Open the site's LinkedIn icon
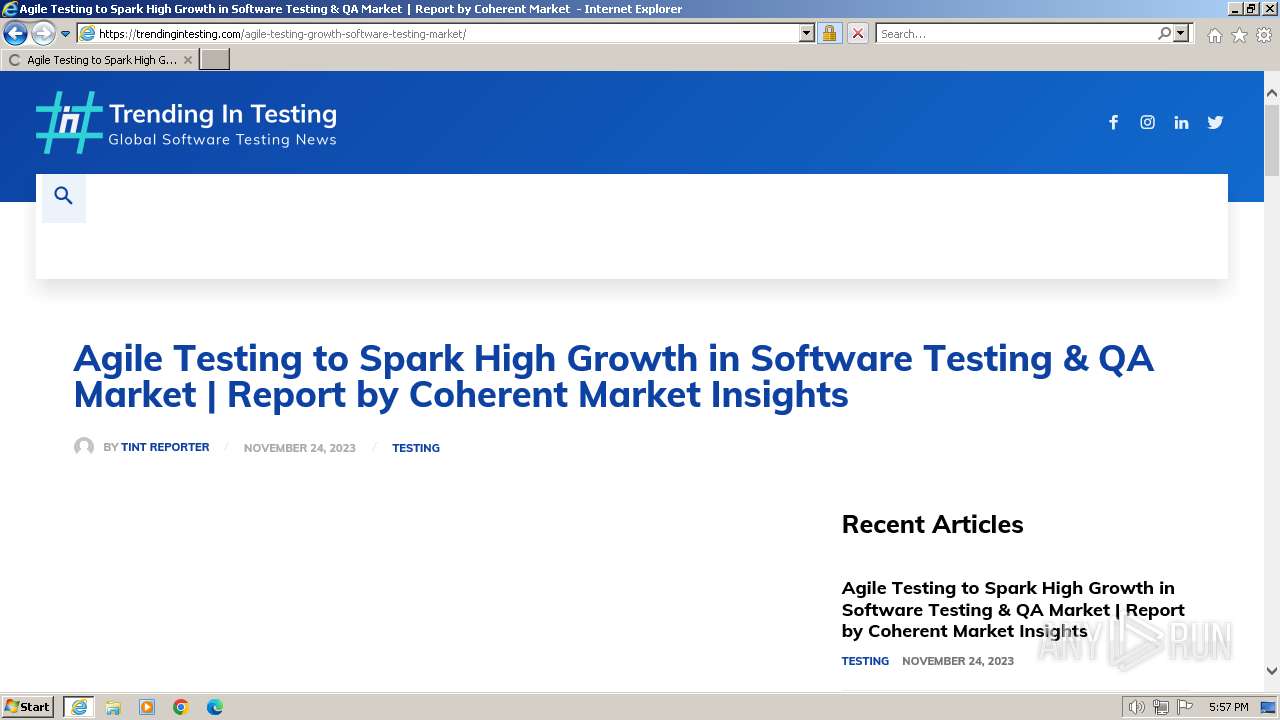This screenshot has width=1280, height=720. point(1181,122)
